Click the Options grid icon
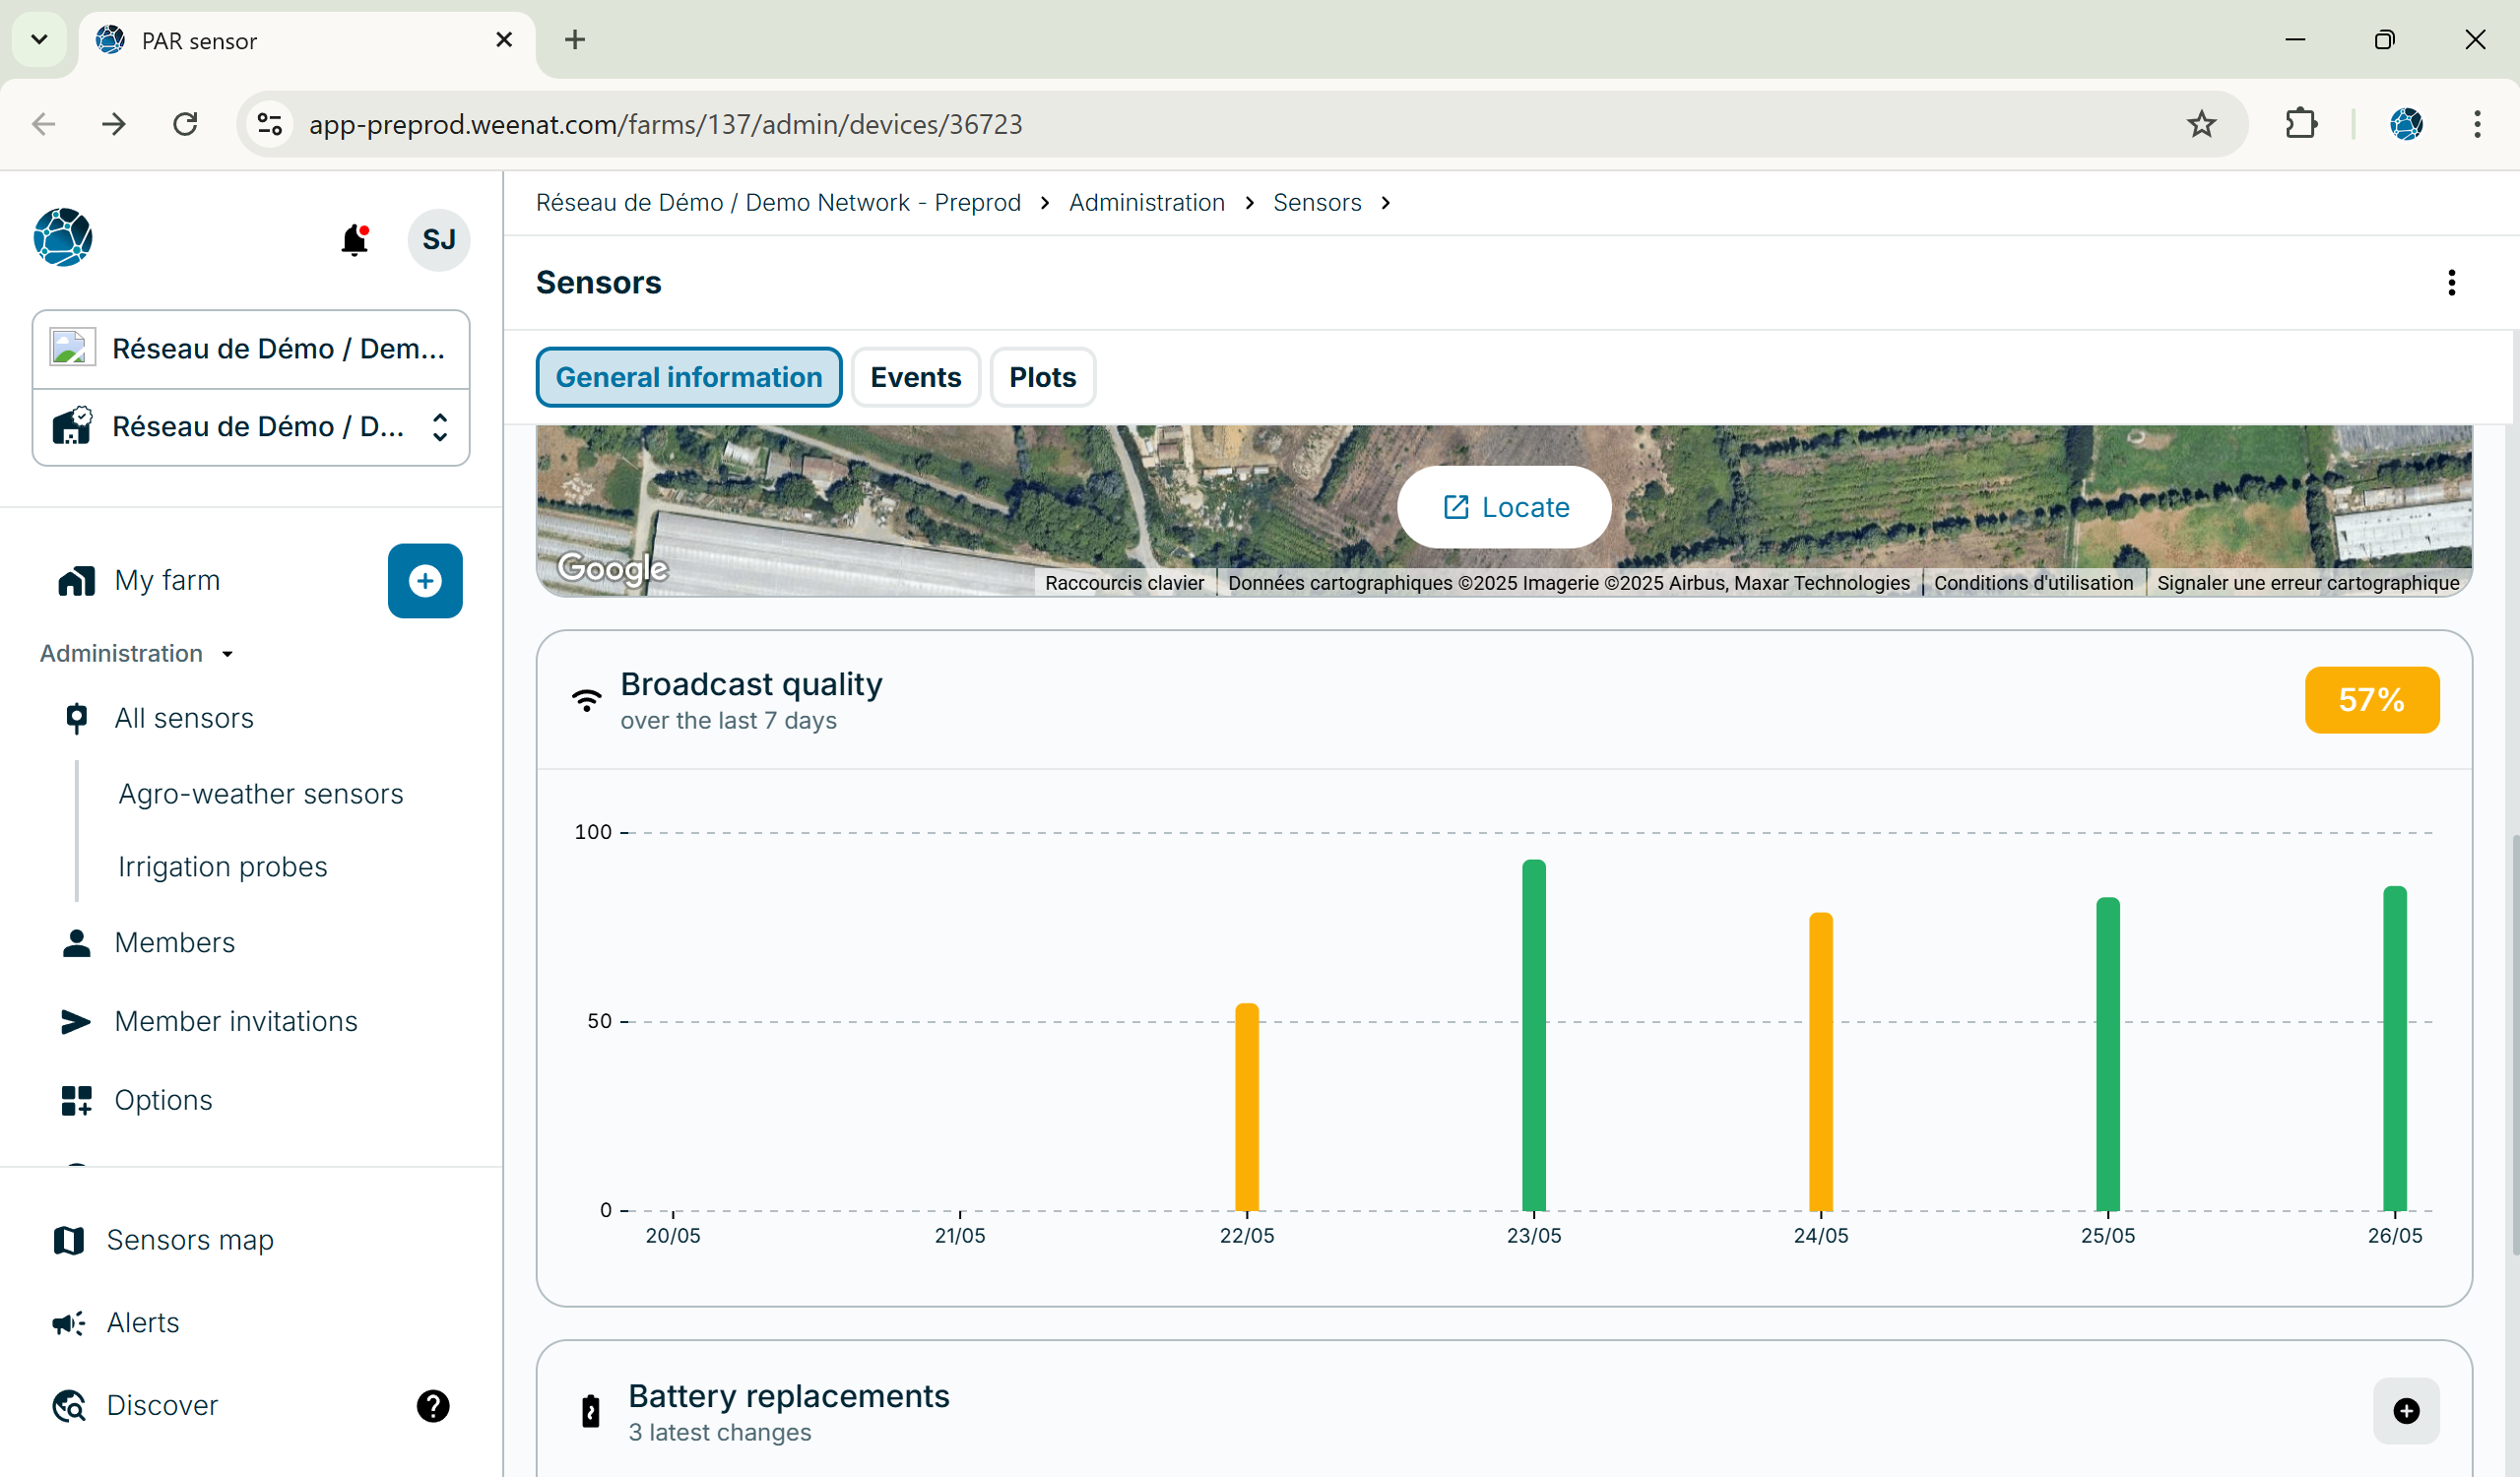The width and height of the screenshot is (2520, 1477). point(76,1100)
